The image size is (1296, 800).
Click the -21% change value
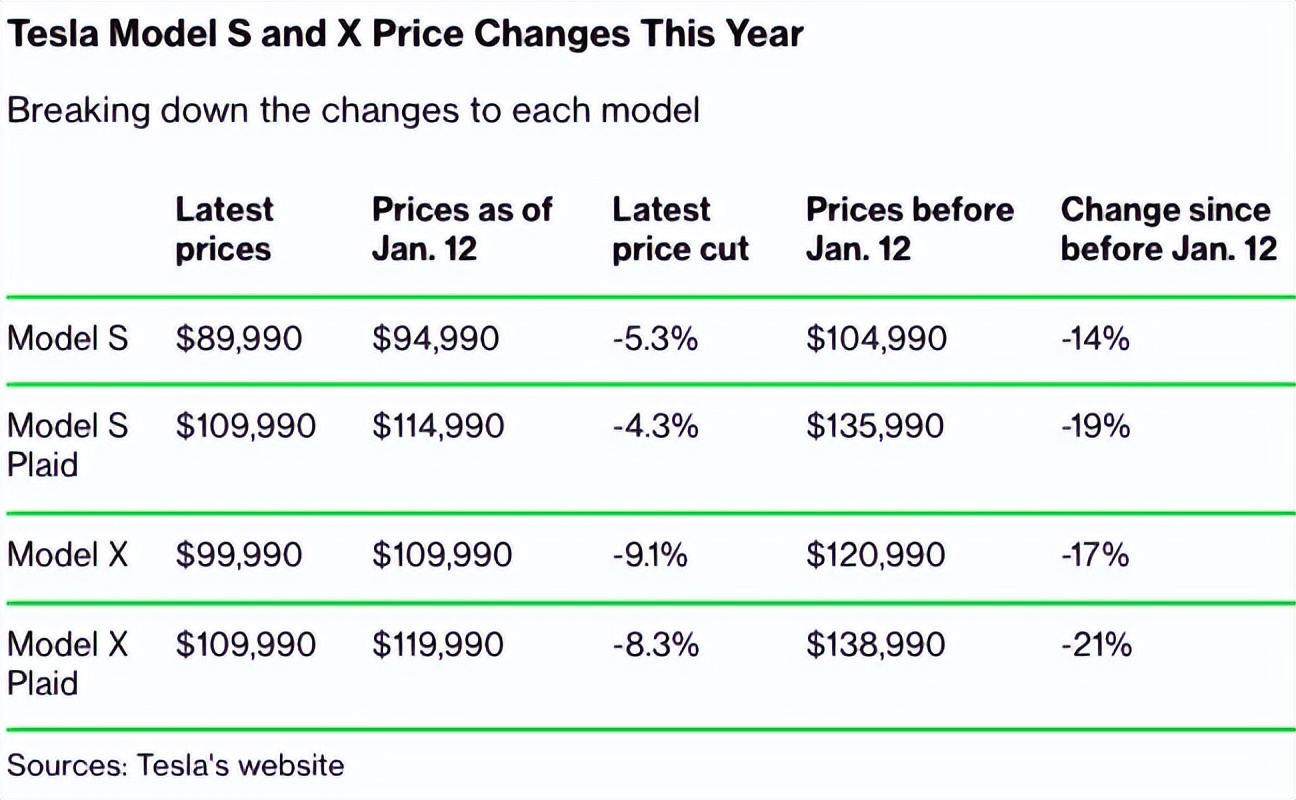1096,644
